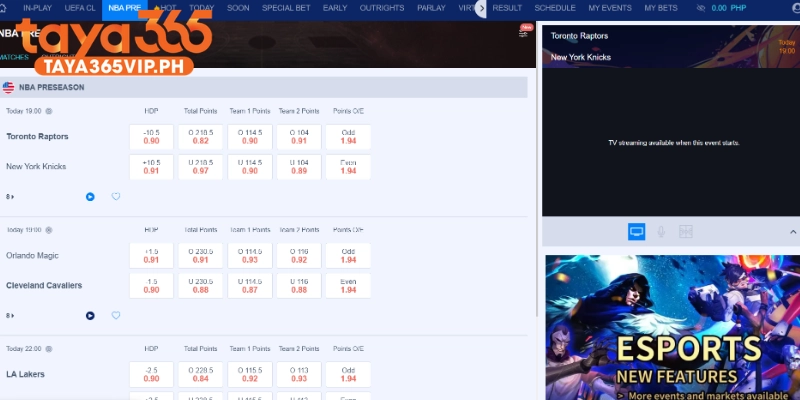Click stream play icon for Magic vs Cavaliers
The image size is (800, 400).
coord(90,316)
